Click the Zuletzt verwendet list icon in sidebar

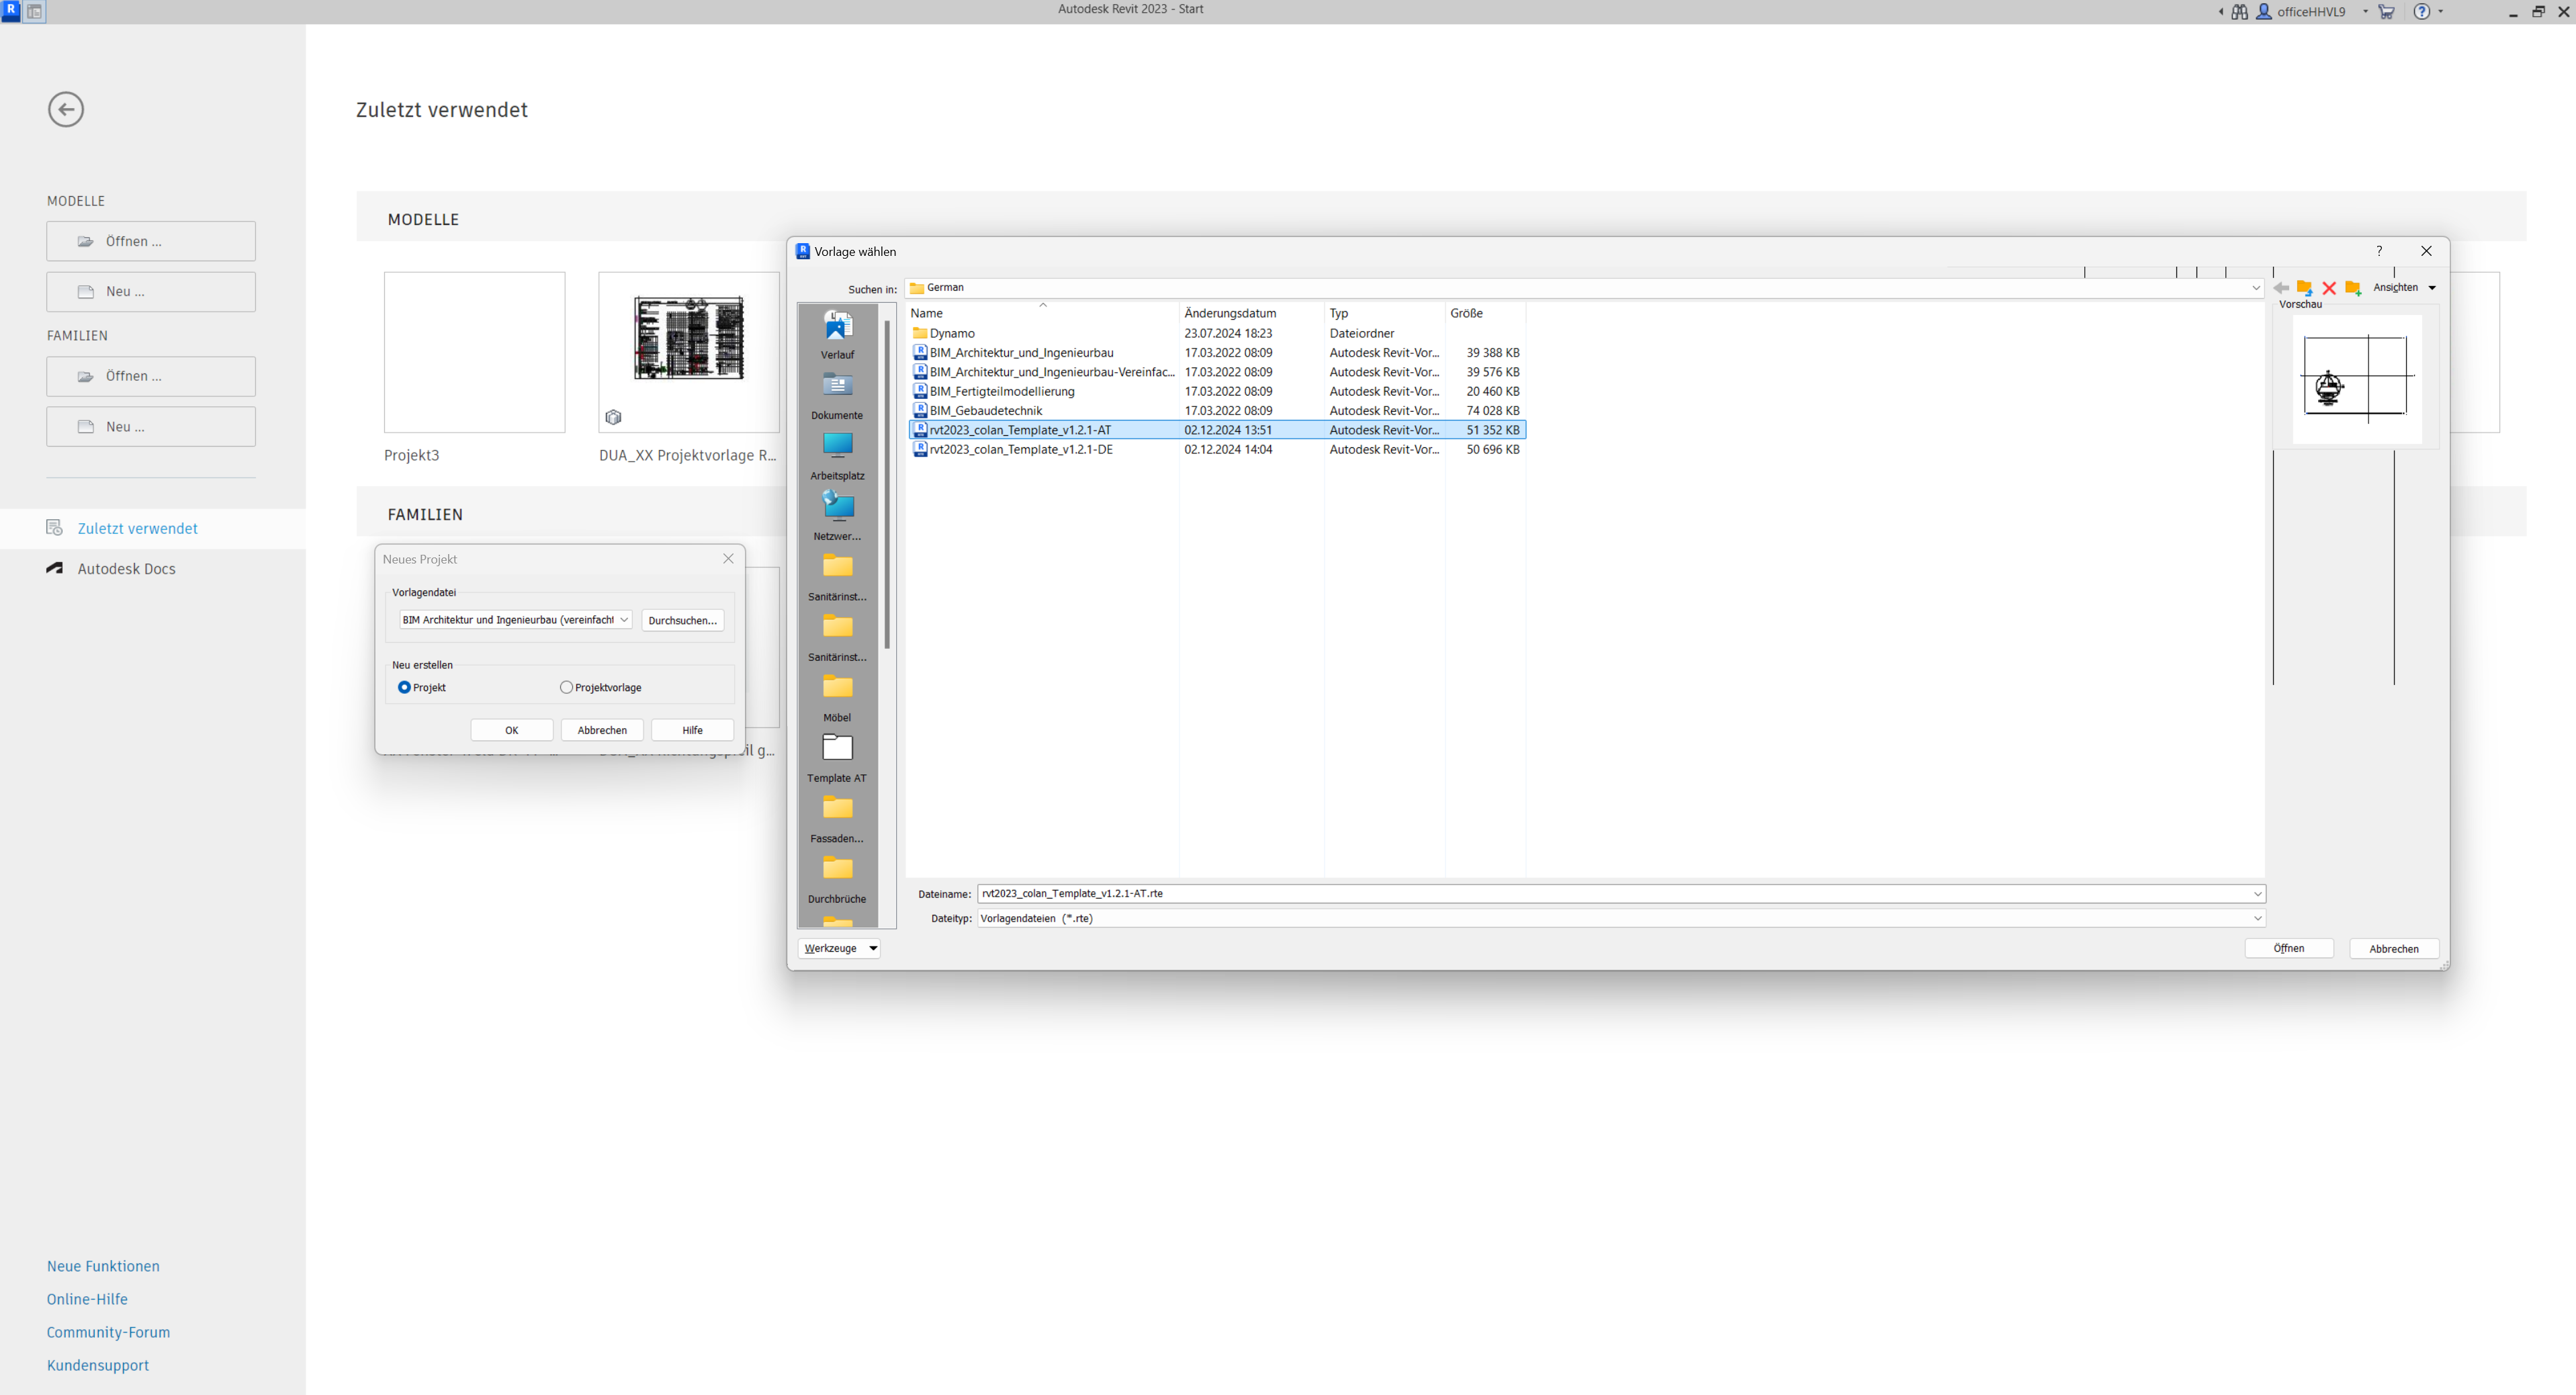click(55, 528)
